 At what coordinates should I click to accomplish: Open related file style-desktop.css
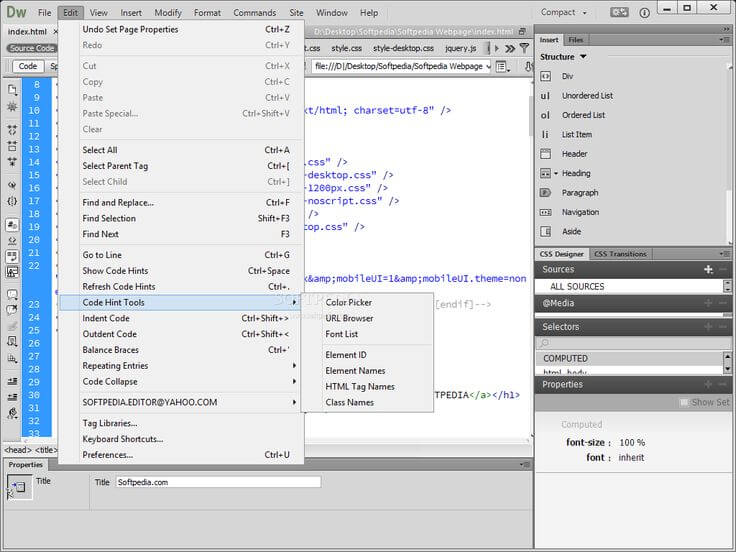point(403,48)
